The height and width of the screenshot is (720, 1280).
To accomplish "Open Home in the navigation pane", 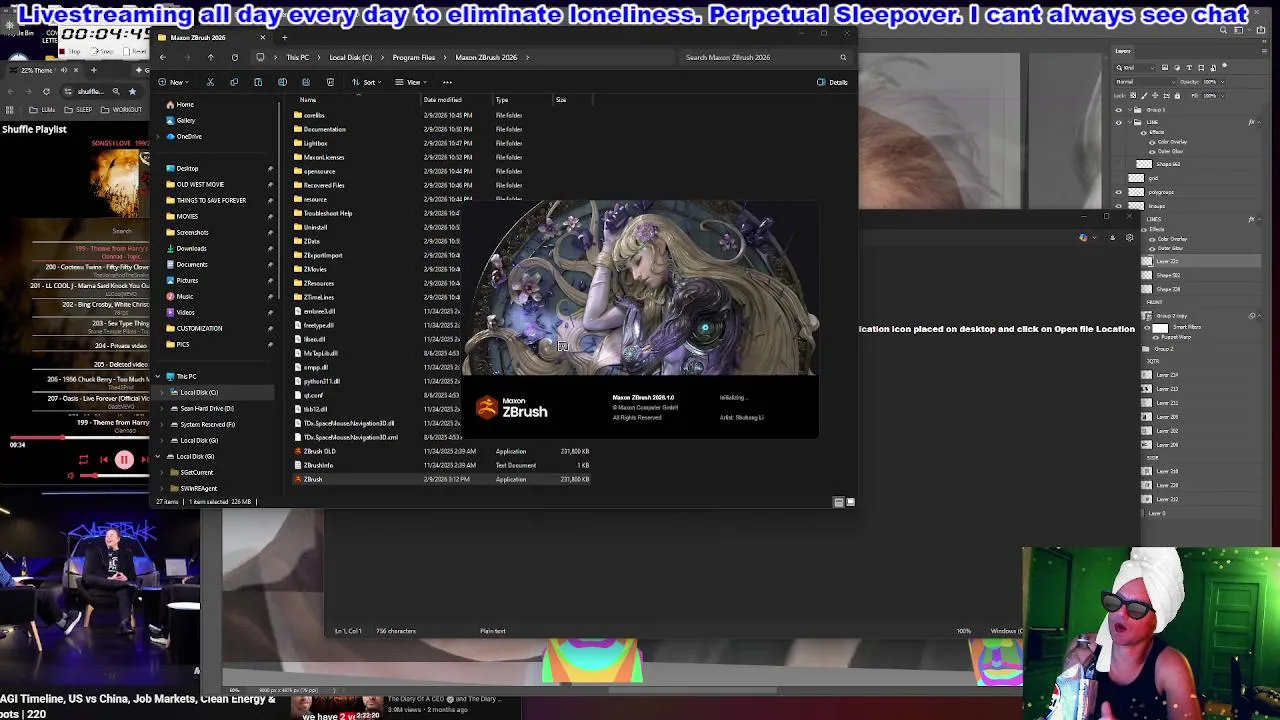I will [x=185, y=104].
